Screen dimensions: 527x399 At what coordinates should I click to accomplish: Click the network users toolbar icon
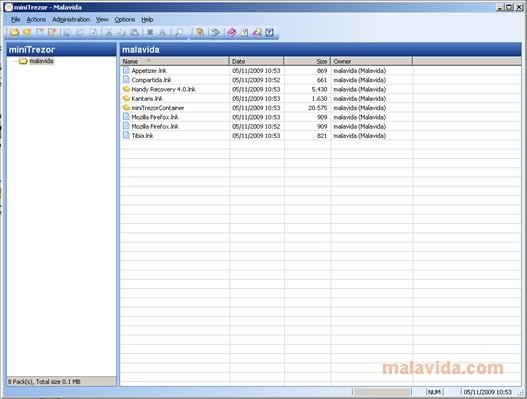215,32
